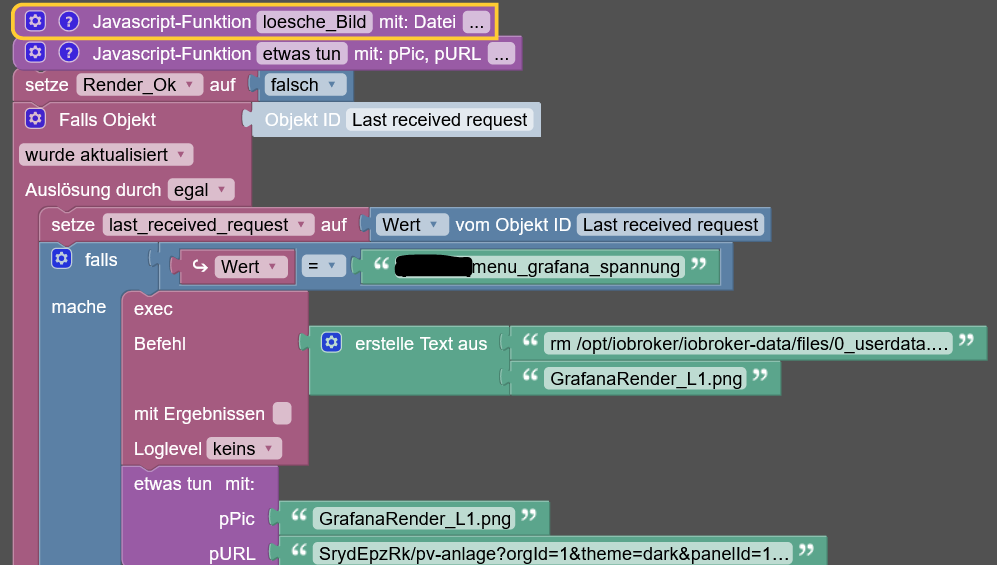Click the mache label of falls block

coord(79,307)
